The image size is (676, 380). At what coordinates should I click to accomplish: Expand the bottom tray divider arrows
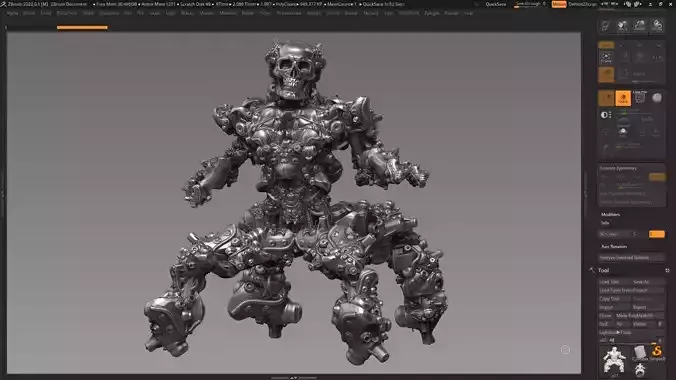click(294, 378)
